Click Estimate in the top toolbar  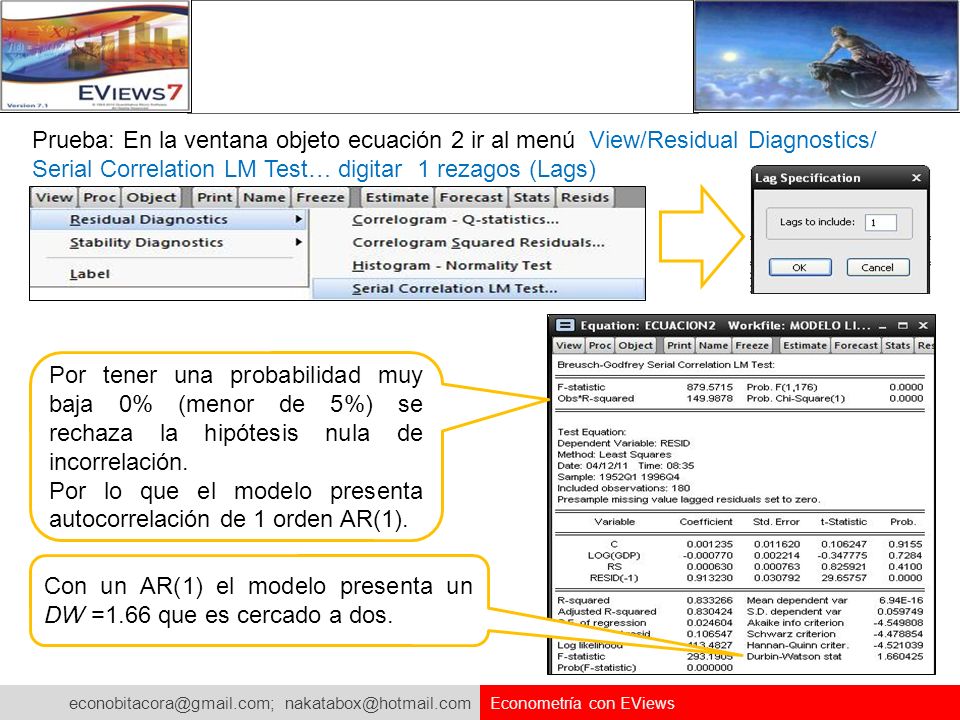[397, 198]
